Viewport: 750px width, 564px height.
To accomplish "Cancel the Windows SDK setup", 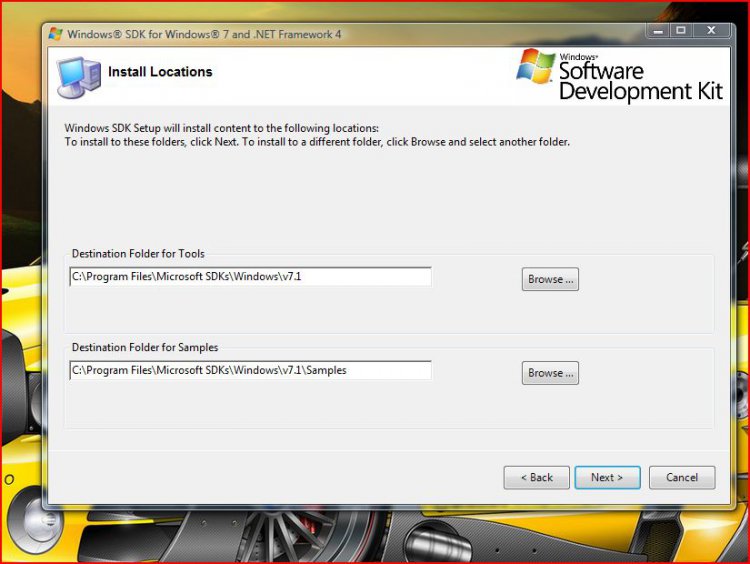I will [x=681, y=477].
